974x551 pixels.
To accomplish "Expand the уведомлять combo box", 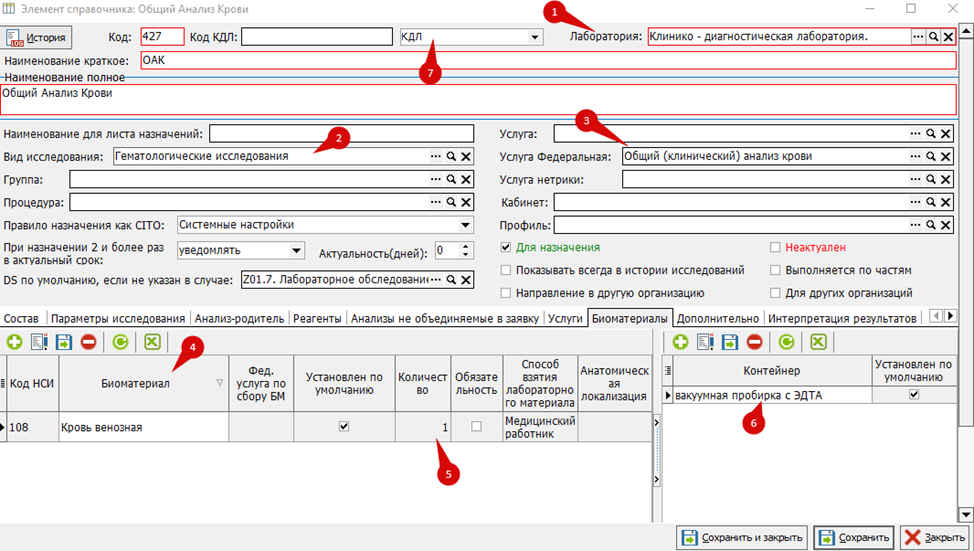I will point(296,251).
